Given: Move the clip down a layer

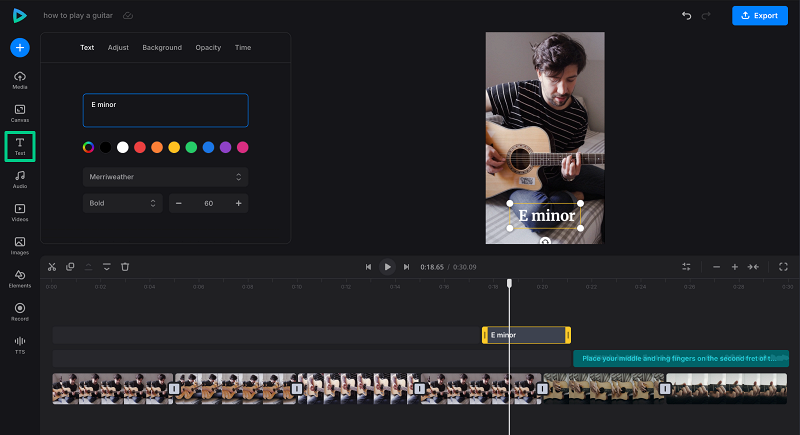Looking at the screenshot, I should [x=107, y=267].
